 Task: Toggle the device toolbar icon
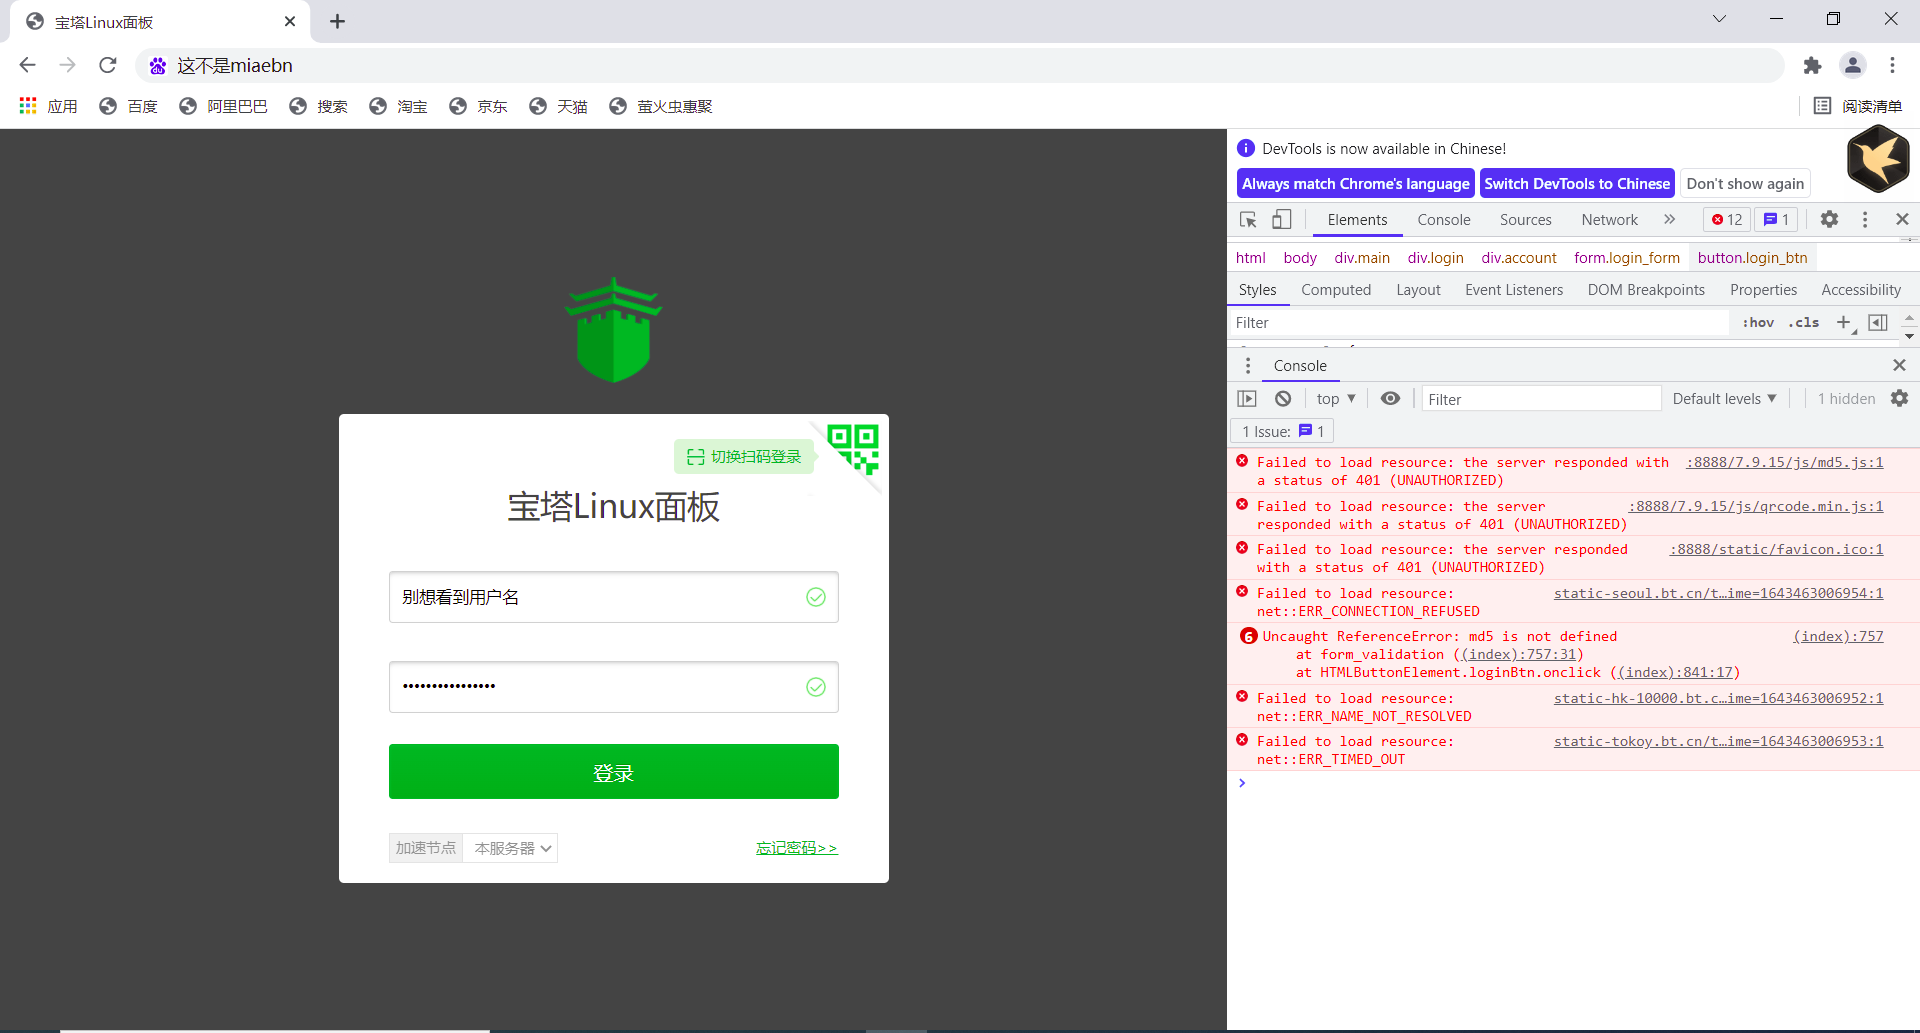coord(1282,219)
